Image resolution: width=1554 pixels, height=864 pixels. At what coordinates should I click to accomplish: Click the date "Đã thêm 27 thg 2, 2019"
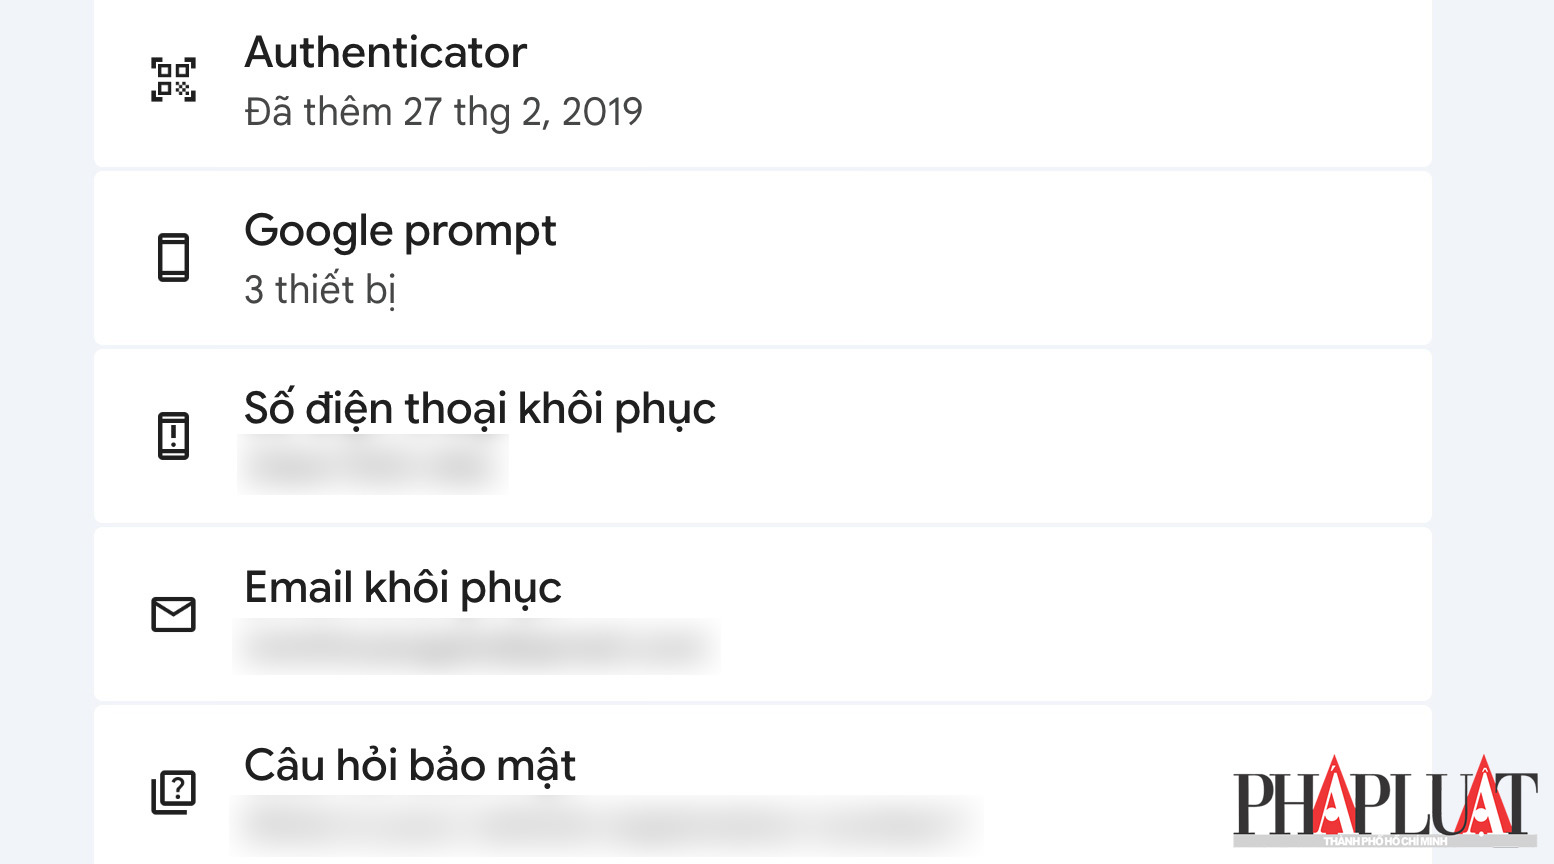point(443,112)
